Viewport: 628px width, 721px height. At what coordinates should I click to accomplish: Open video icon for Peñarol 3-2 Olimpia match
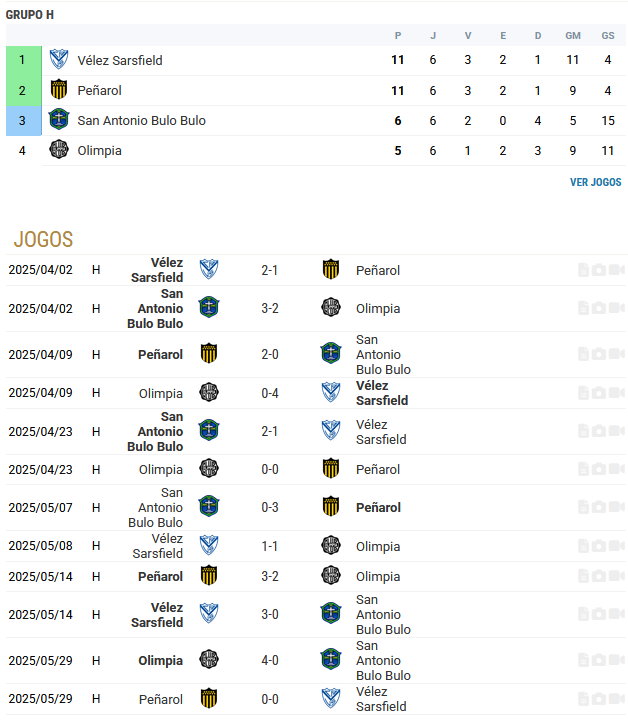pyautogui.click(x=617, y=576)
